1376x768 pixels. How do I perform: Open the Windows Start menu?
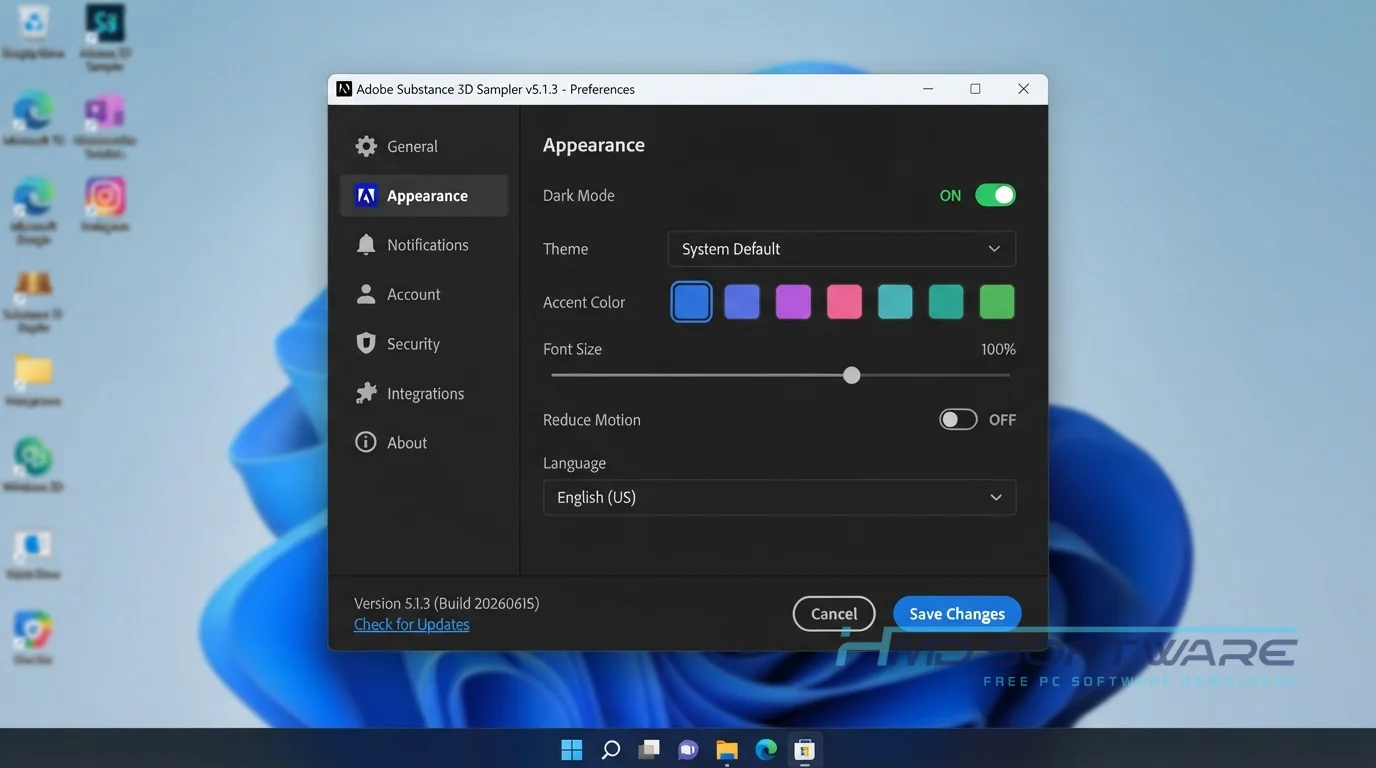point(572,749)
